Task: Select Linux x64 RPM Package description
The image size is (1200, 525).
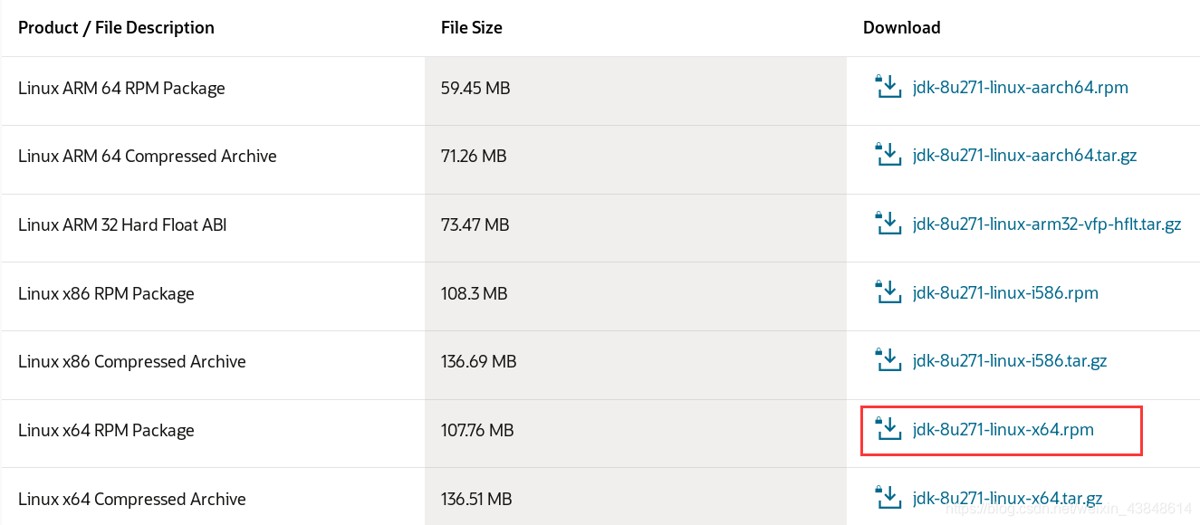Action: pyautogui.click(x=106, y=431)
